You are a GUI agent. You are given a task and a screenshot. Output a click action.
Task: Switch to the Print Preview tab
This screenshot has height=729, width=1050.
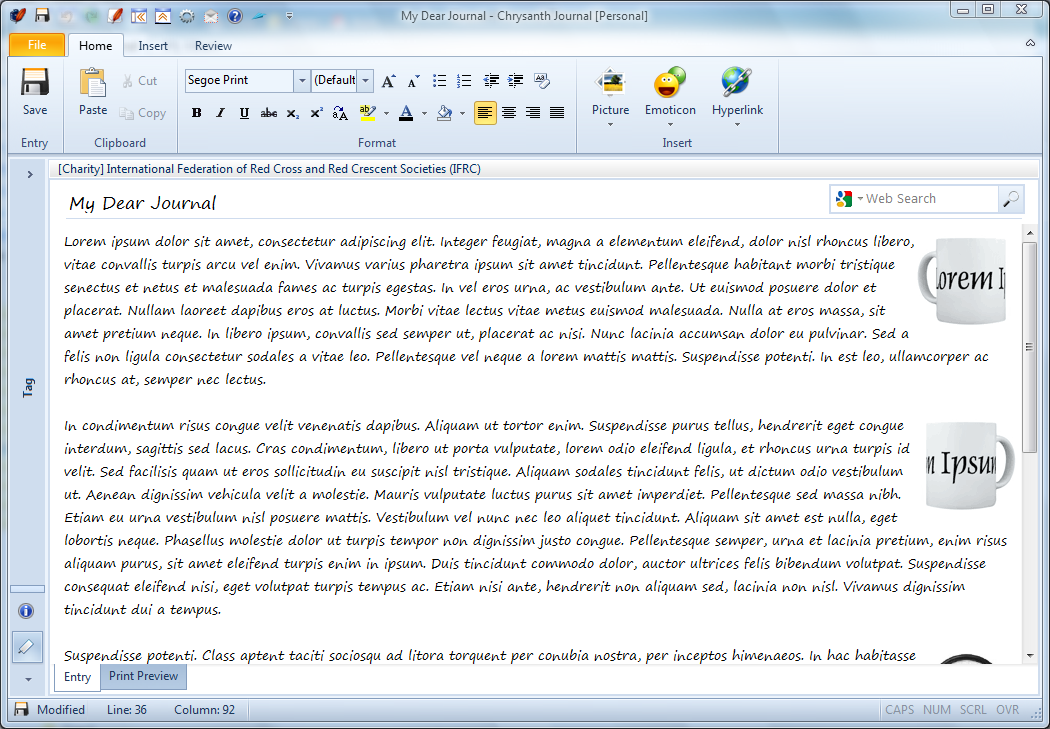(143, 676)
